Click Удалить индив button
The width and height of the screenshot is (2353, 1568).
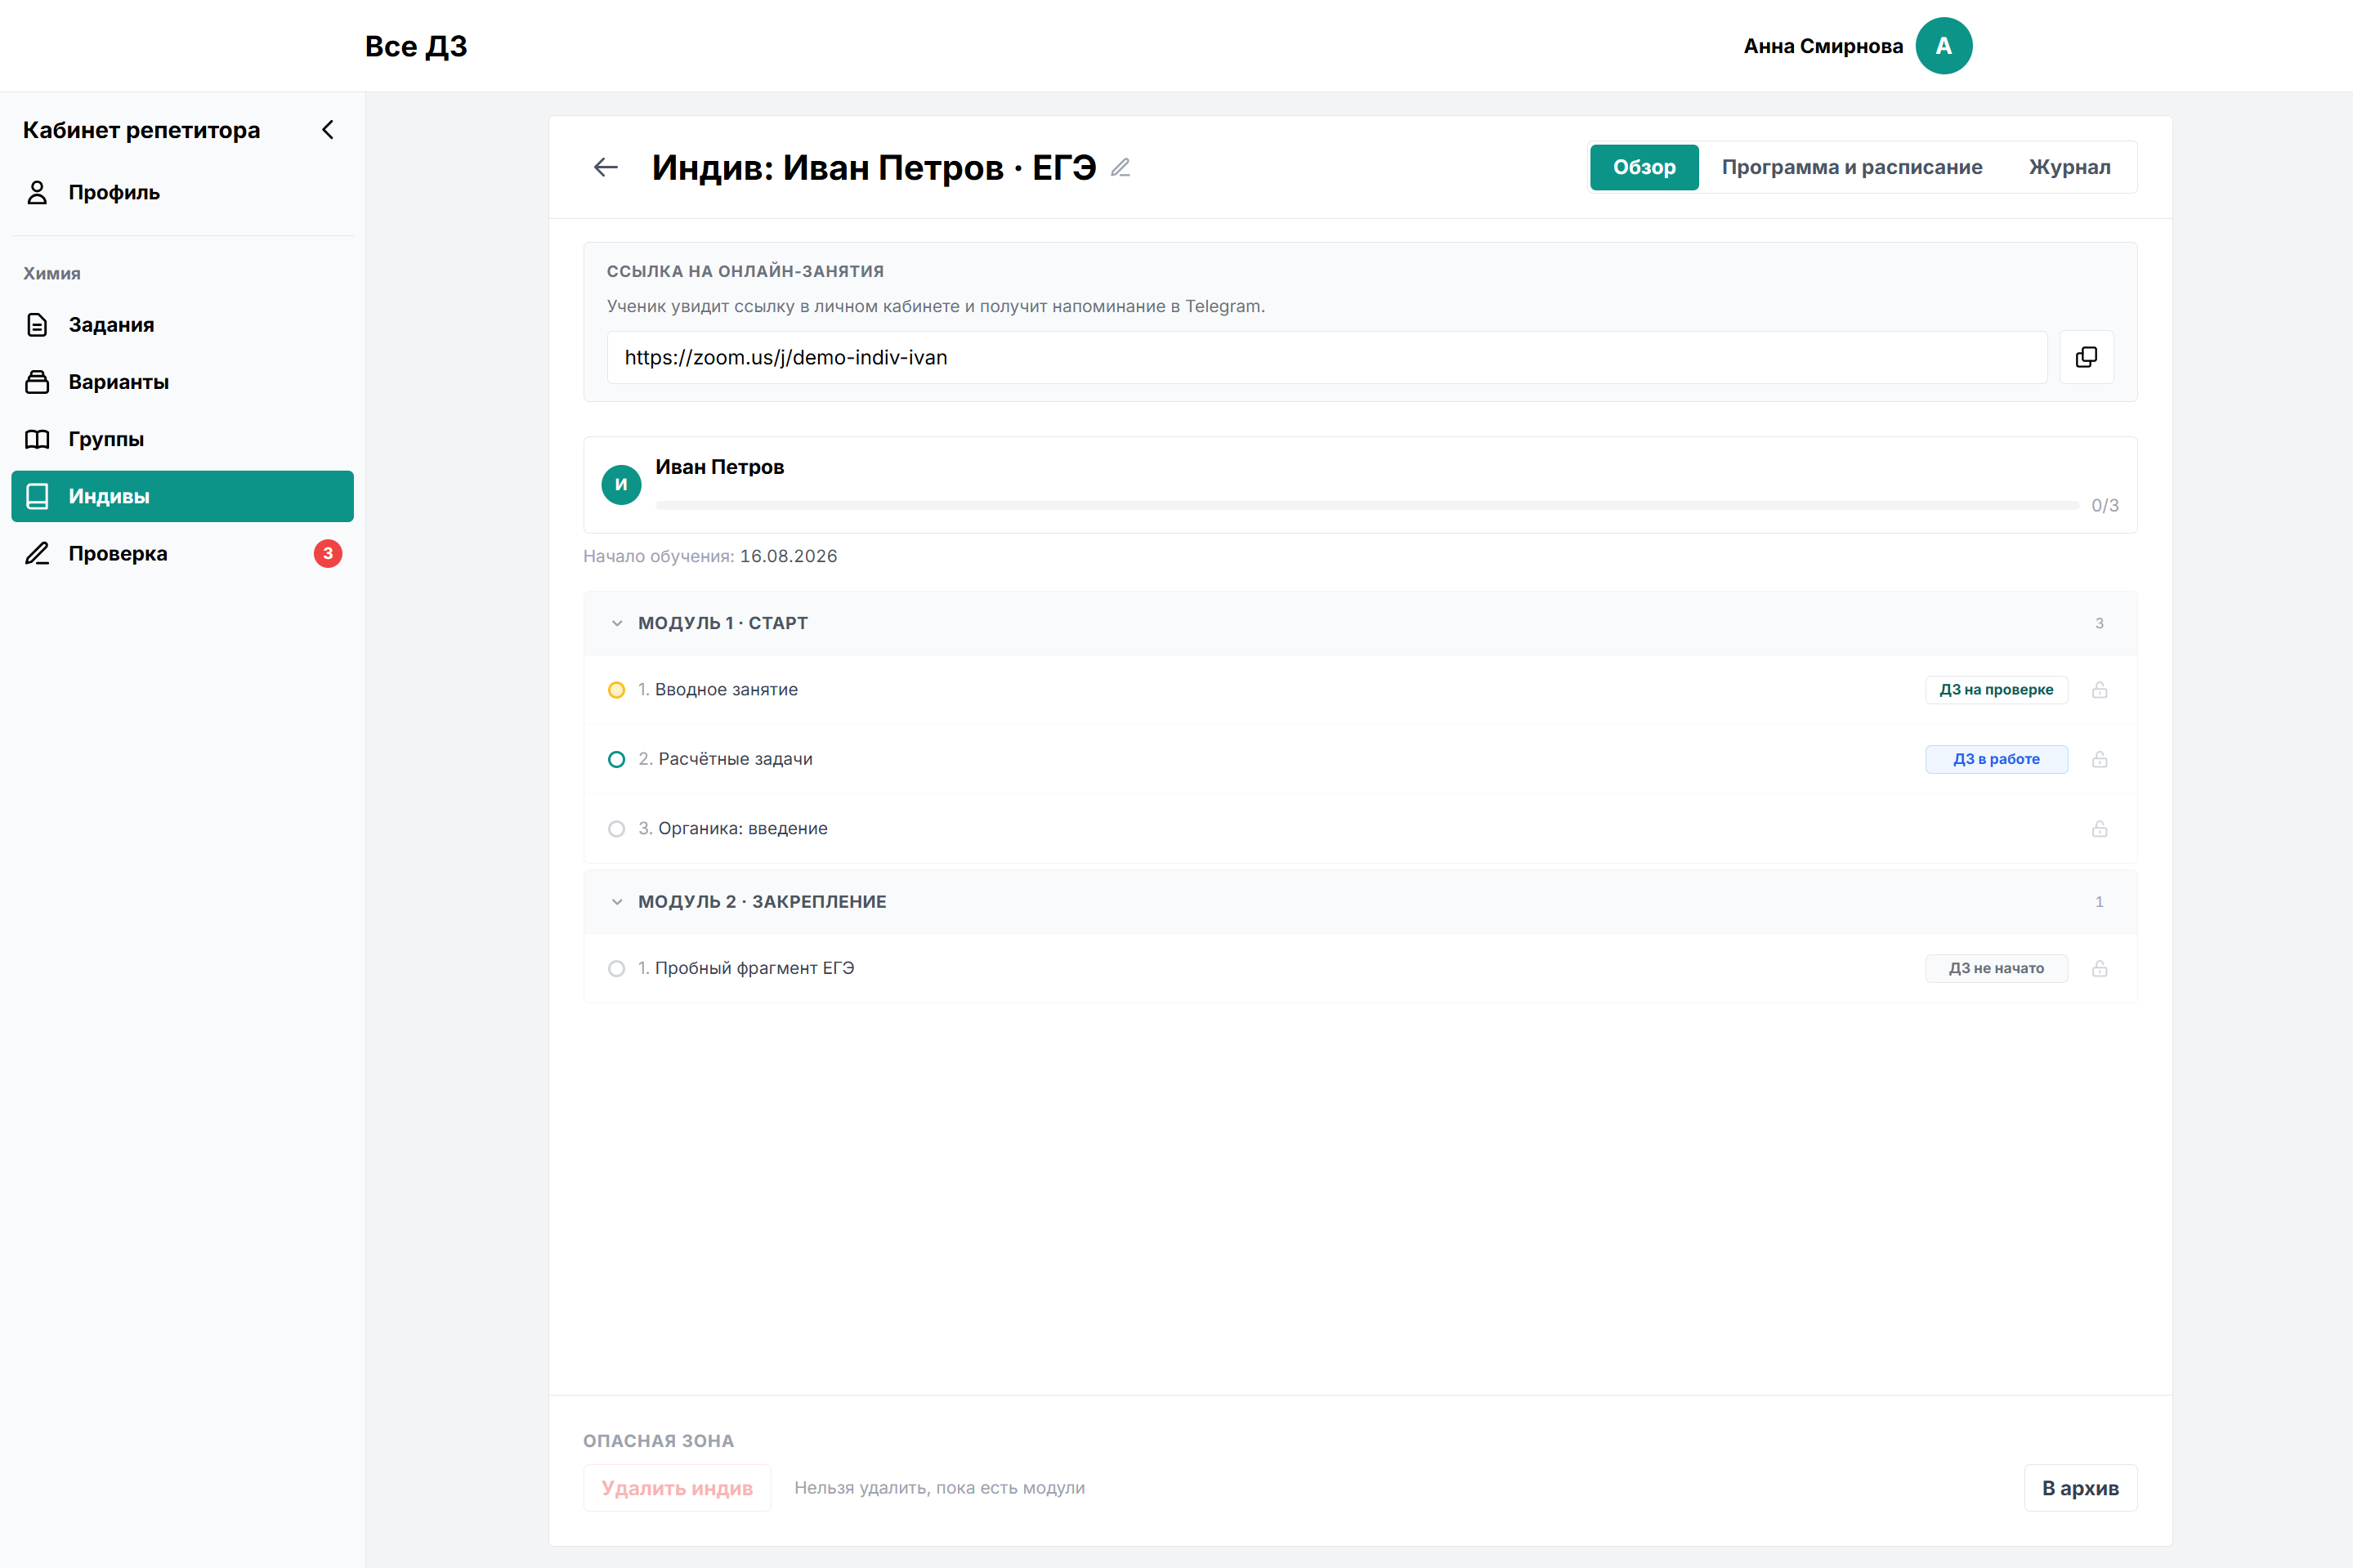click(x=677, y=1488)
